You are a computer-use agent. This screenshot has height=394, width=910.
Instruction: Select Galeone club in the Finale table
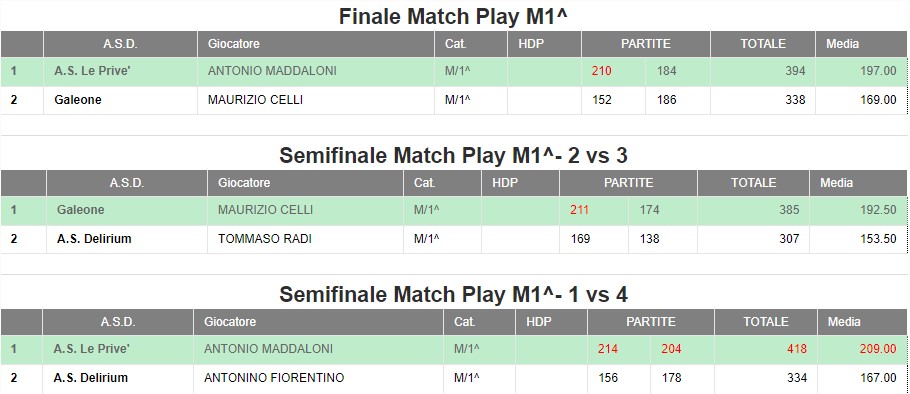pyautogui.click(x=78, y=100)
